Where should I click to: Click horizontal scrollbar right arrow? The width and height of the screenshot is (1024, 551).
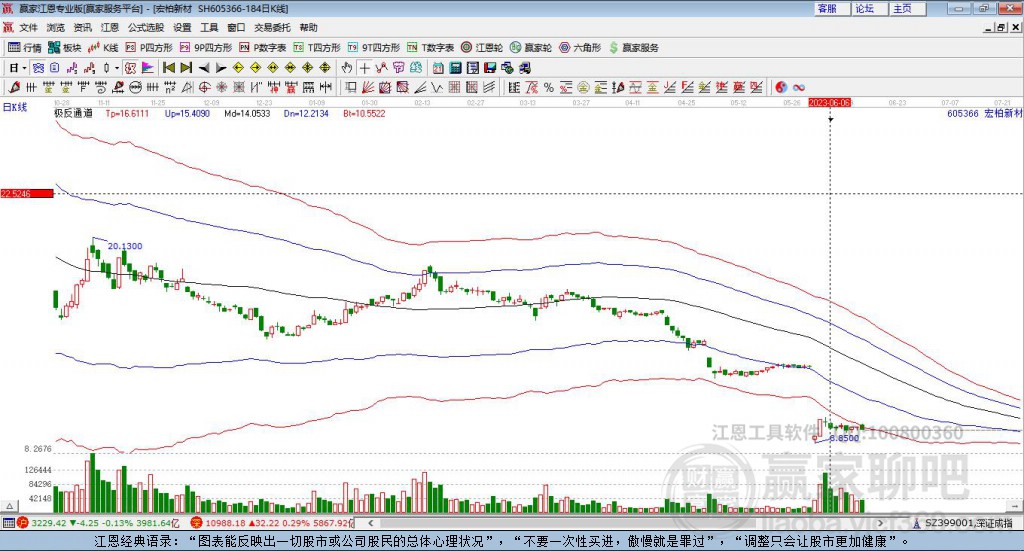880,523
